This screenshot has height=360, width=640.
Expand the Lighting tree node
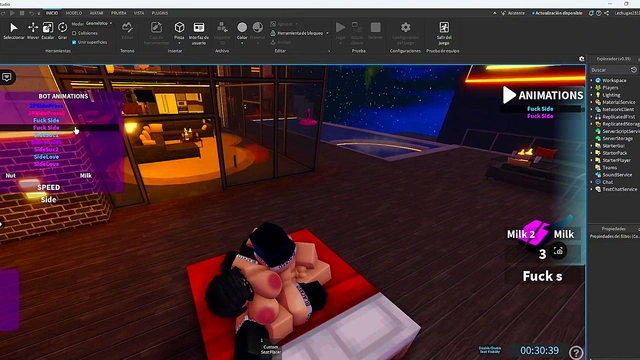pos(591,95)
